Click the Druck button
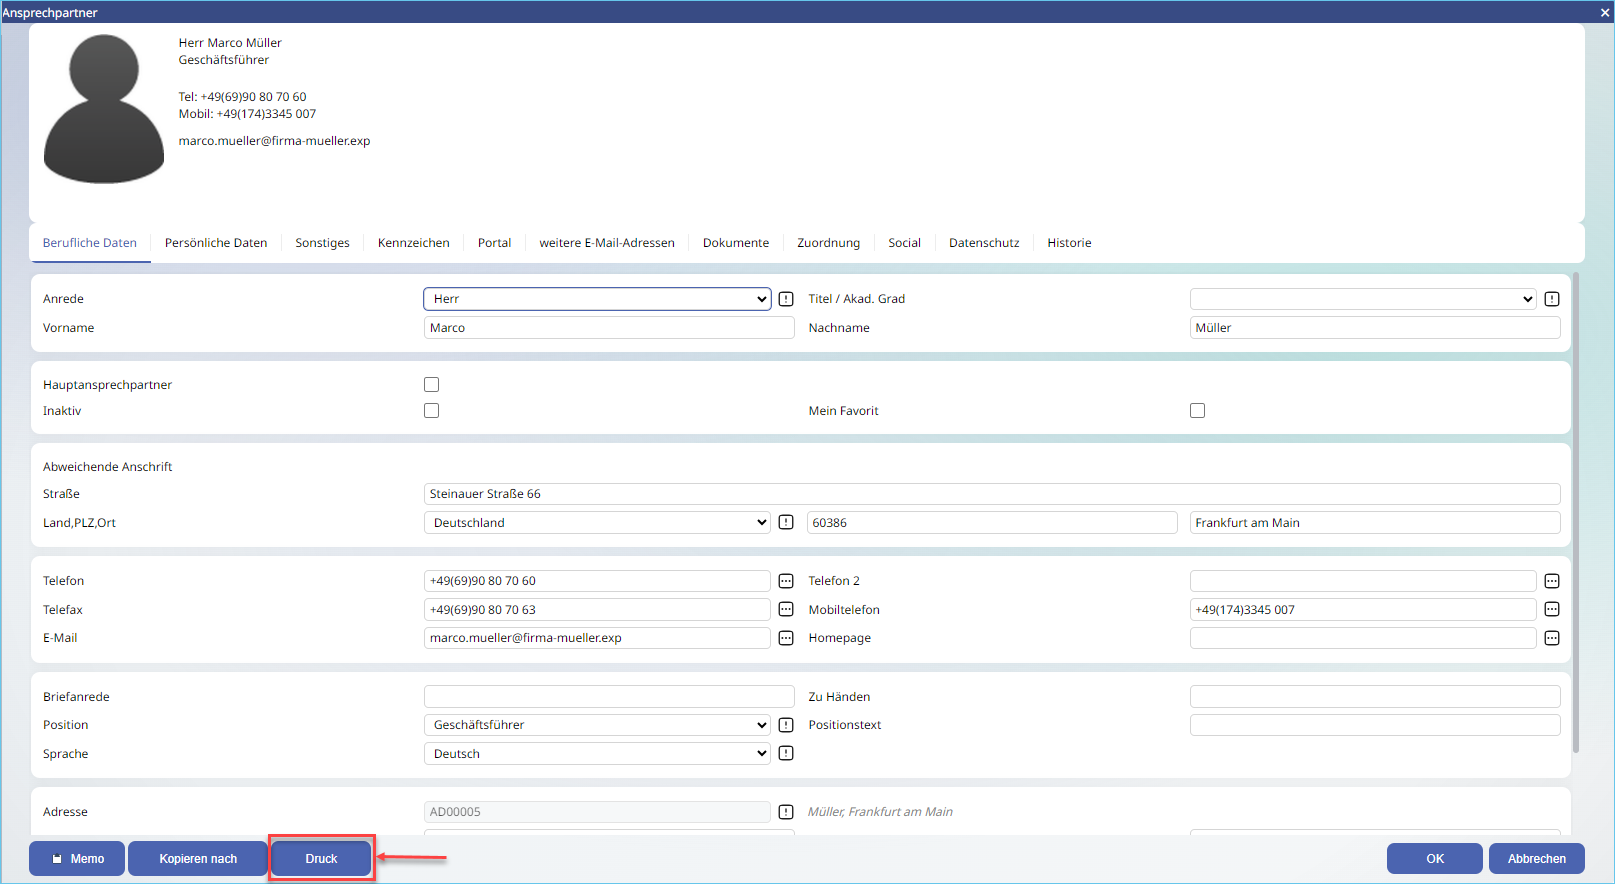The image size is (1615, 884). coord(322,859)
